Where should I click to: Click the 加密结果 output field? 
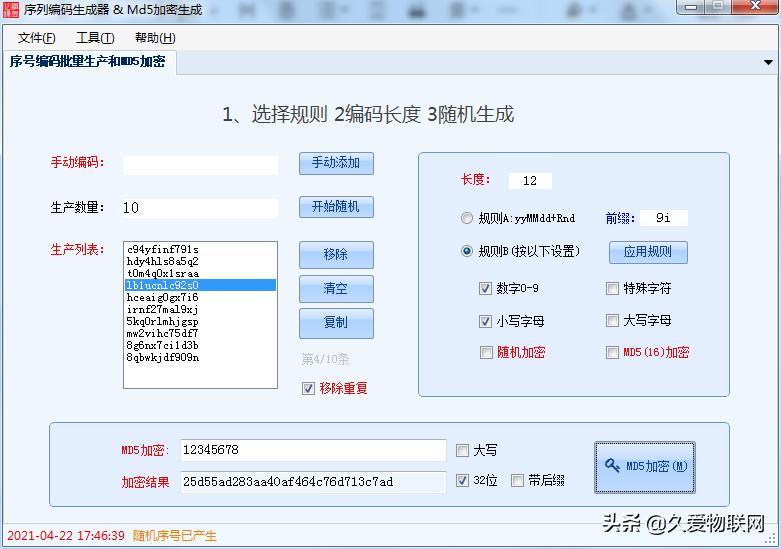[313, 482]
